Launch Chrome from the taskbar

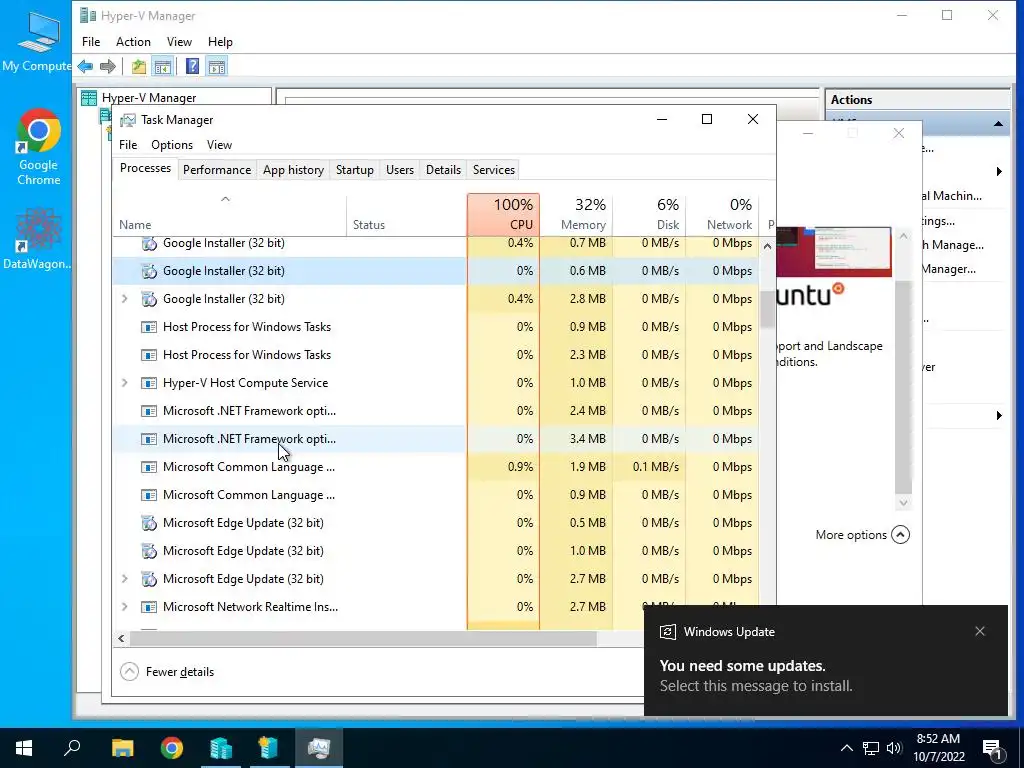coord(172,748)
